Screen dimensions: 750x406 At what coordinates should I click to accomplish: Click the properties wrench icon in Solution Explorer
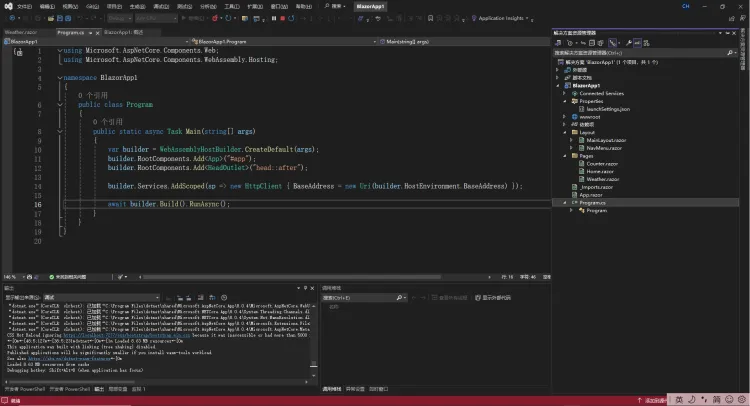[x=630, y=44]
